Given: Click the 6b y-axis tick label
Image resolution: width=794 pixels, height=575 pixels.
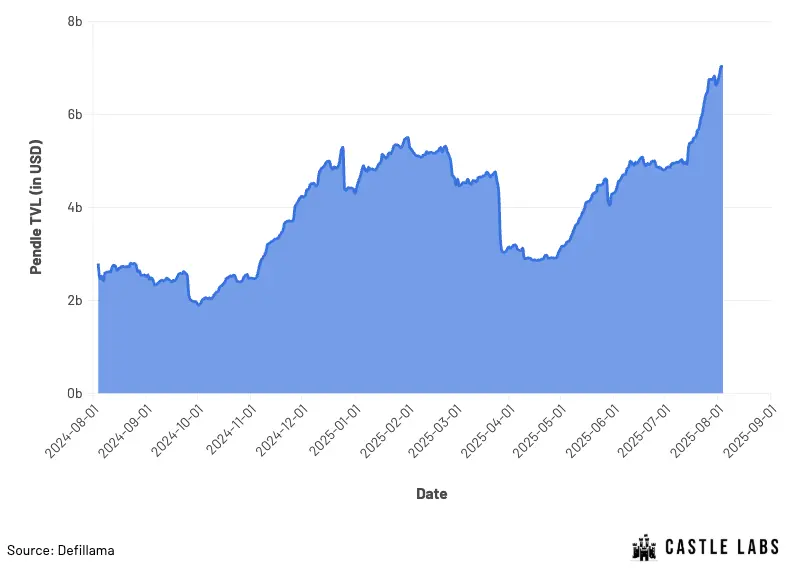Looking at the screenshot, I should pos(75,115).
